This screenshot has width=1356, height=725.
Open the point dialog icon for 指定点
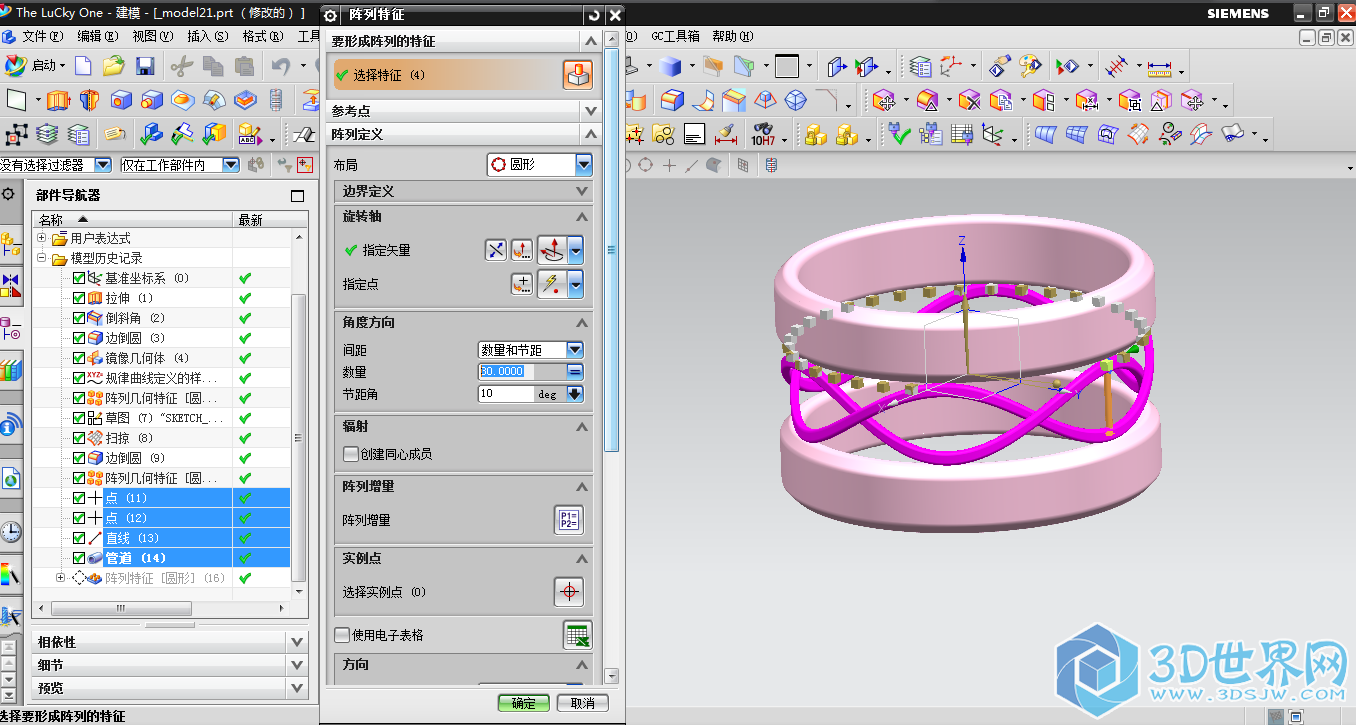[x=521, y=285]
